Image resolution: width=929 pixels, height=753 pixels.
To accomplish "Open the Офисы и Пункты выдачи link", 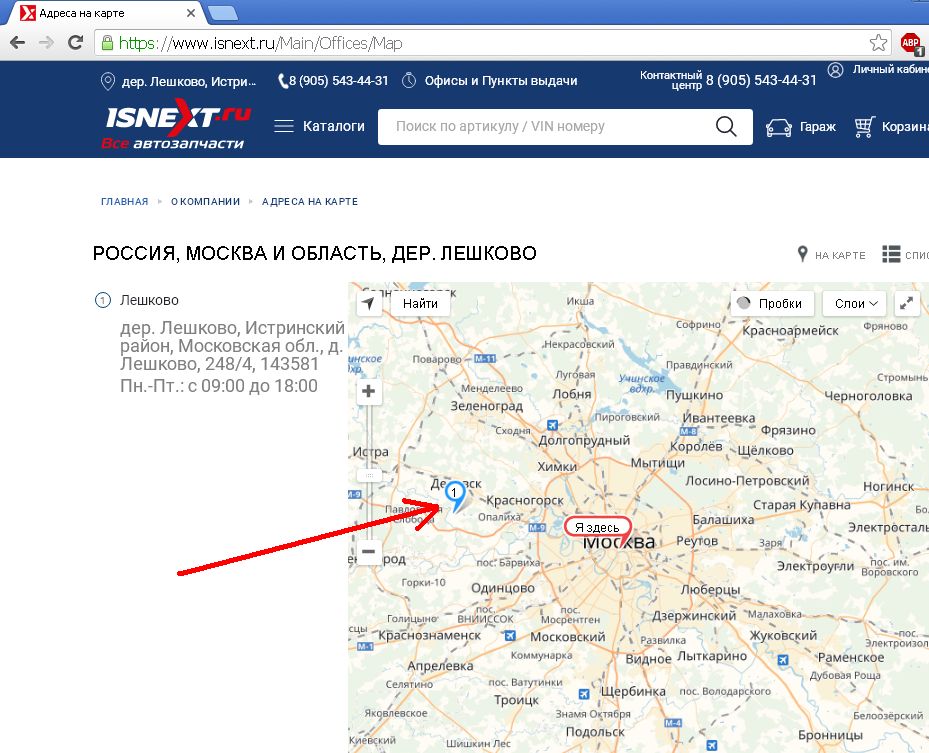I will [x=501, y=81].
